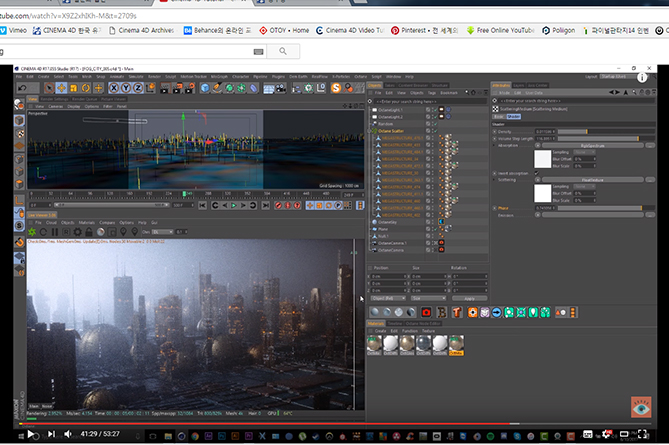Select the OctaneSky object

click(387, 222)
